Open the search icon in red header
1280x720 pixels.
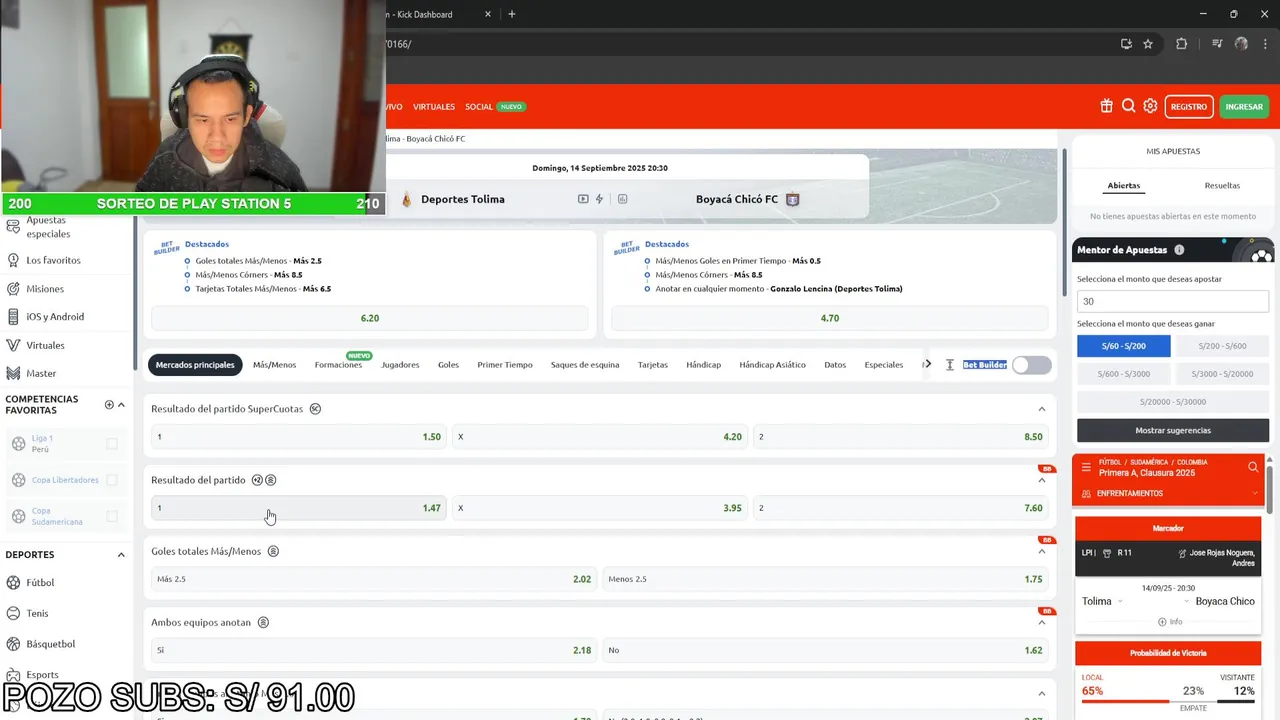(x=1128, y=106)
